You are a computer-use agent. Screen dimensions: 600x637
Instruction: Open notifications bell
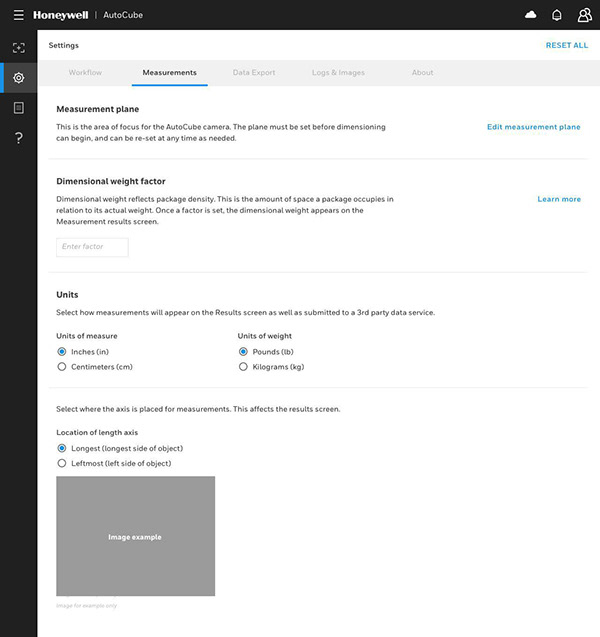click(557, 15)
